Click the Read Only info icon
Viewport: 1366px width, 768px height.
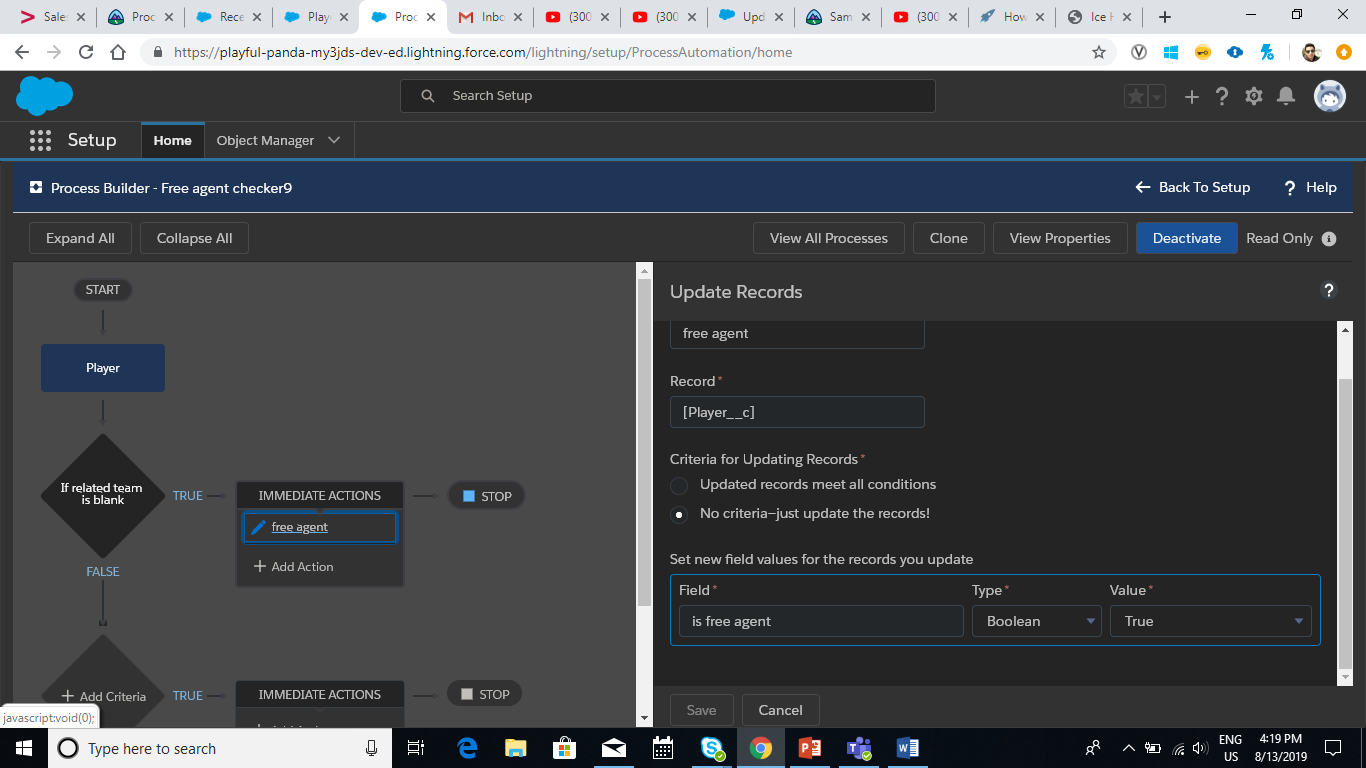pyautogui.click(x=1329, y=238)
